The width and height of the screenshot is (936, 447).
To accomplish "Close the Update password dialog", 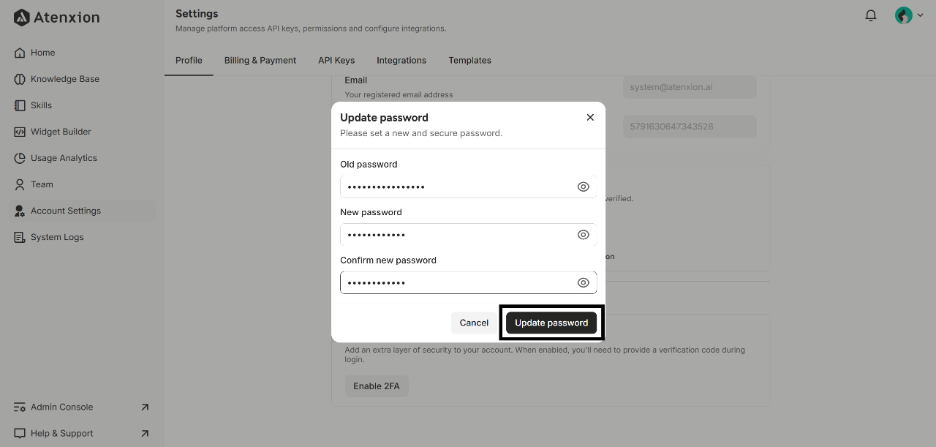I will 590,118.
